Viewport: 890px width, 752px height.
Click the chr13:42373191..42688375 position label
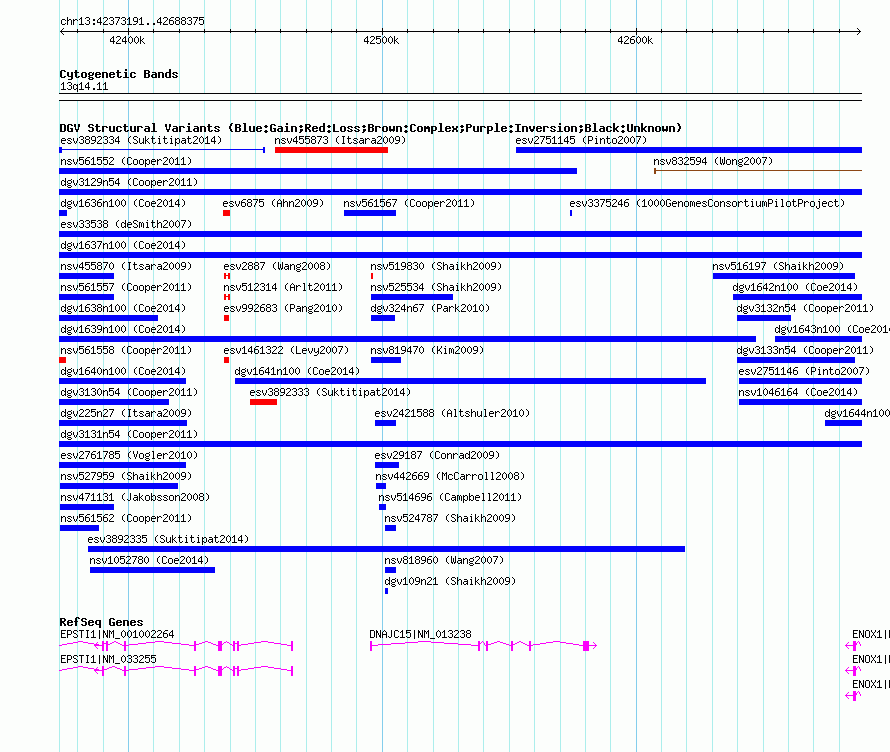(132, 21)
